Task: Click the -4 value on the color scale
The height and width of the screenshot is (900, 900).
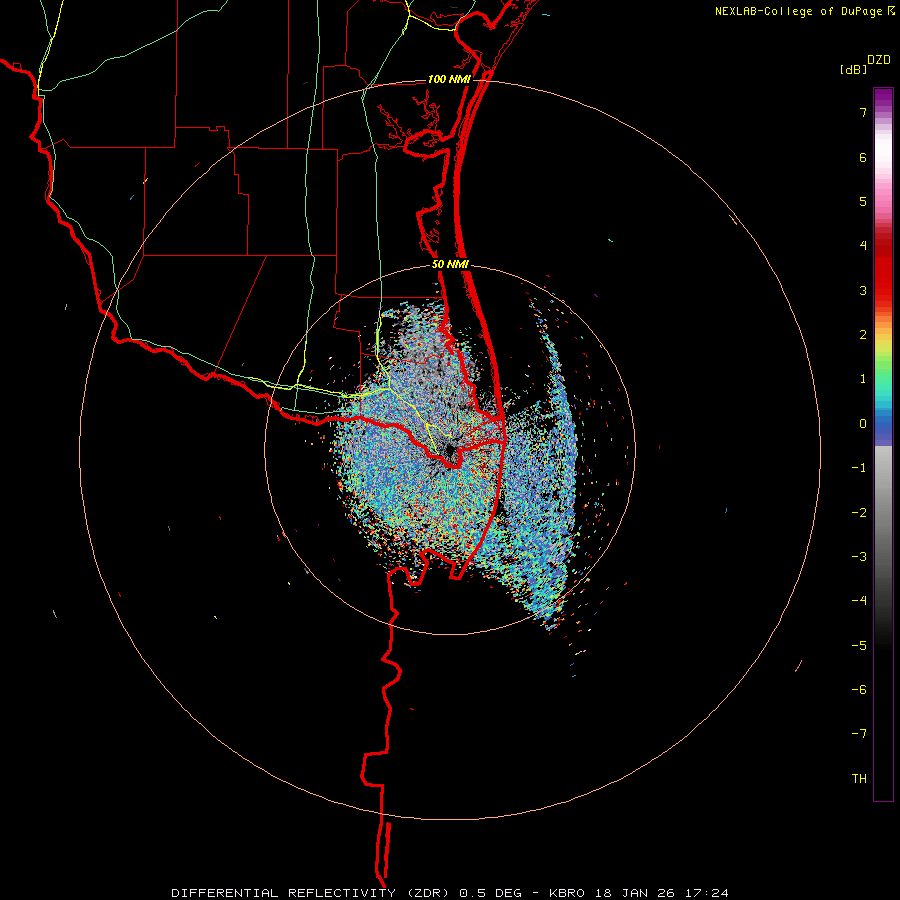Action: 859,601
